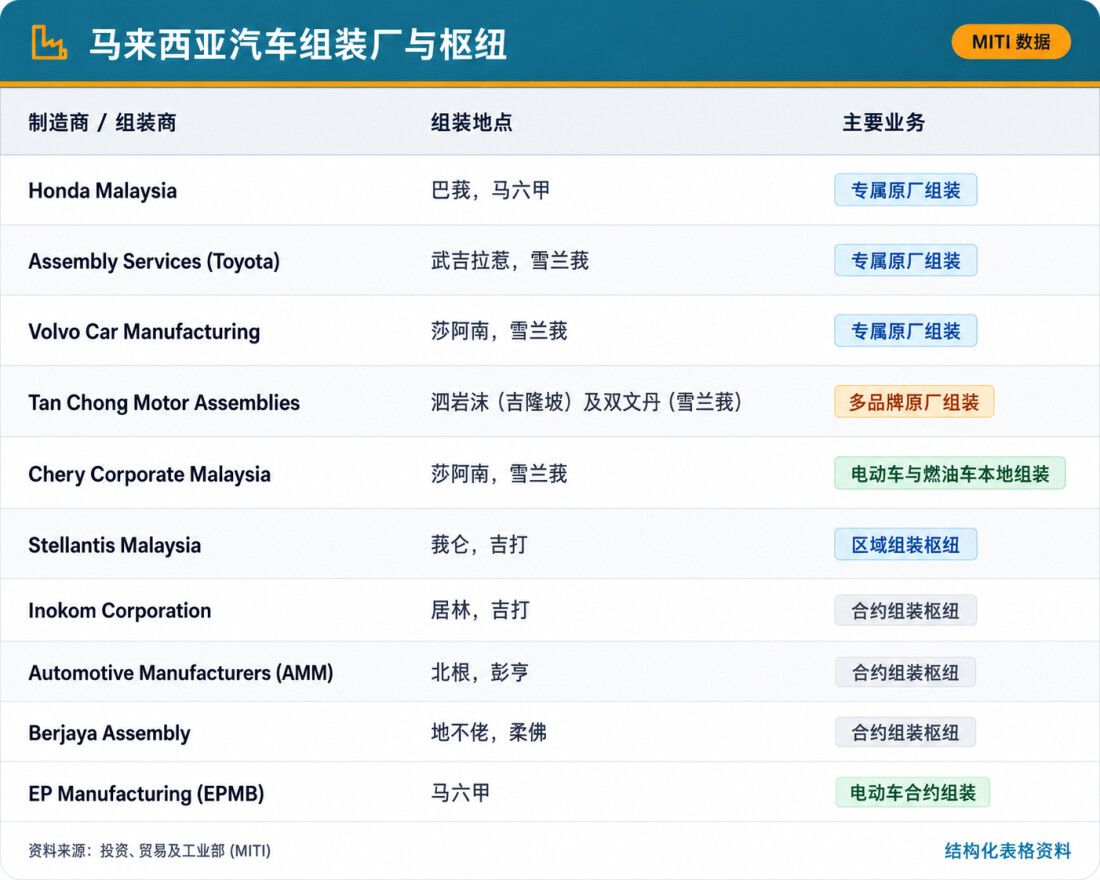Image resolution: width=1100 pixels, height=880 pixels.
Task: Click the 多品牌原厂组装 tag
Action: click(913, 402)
